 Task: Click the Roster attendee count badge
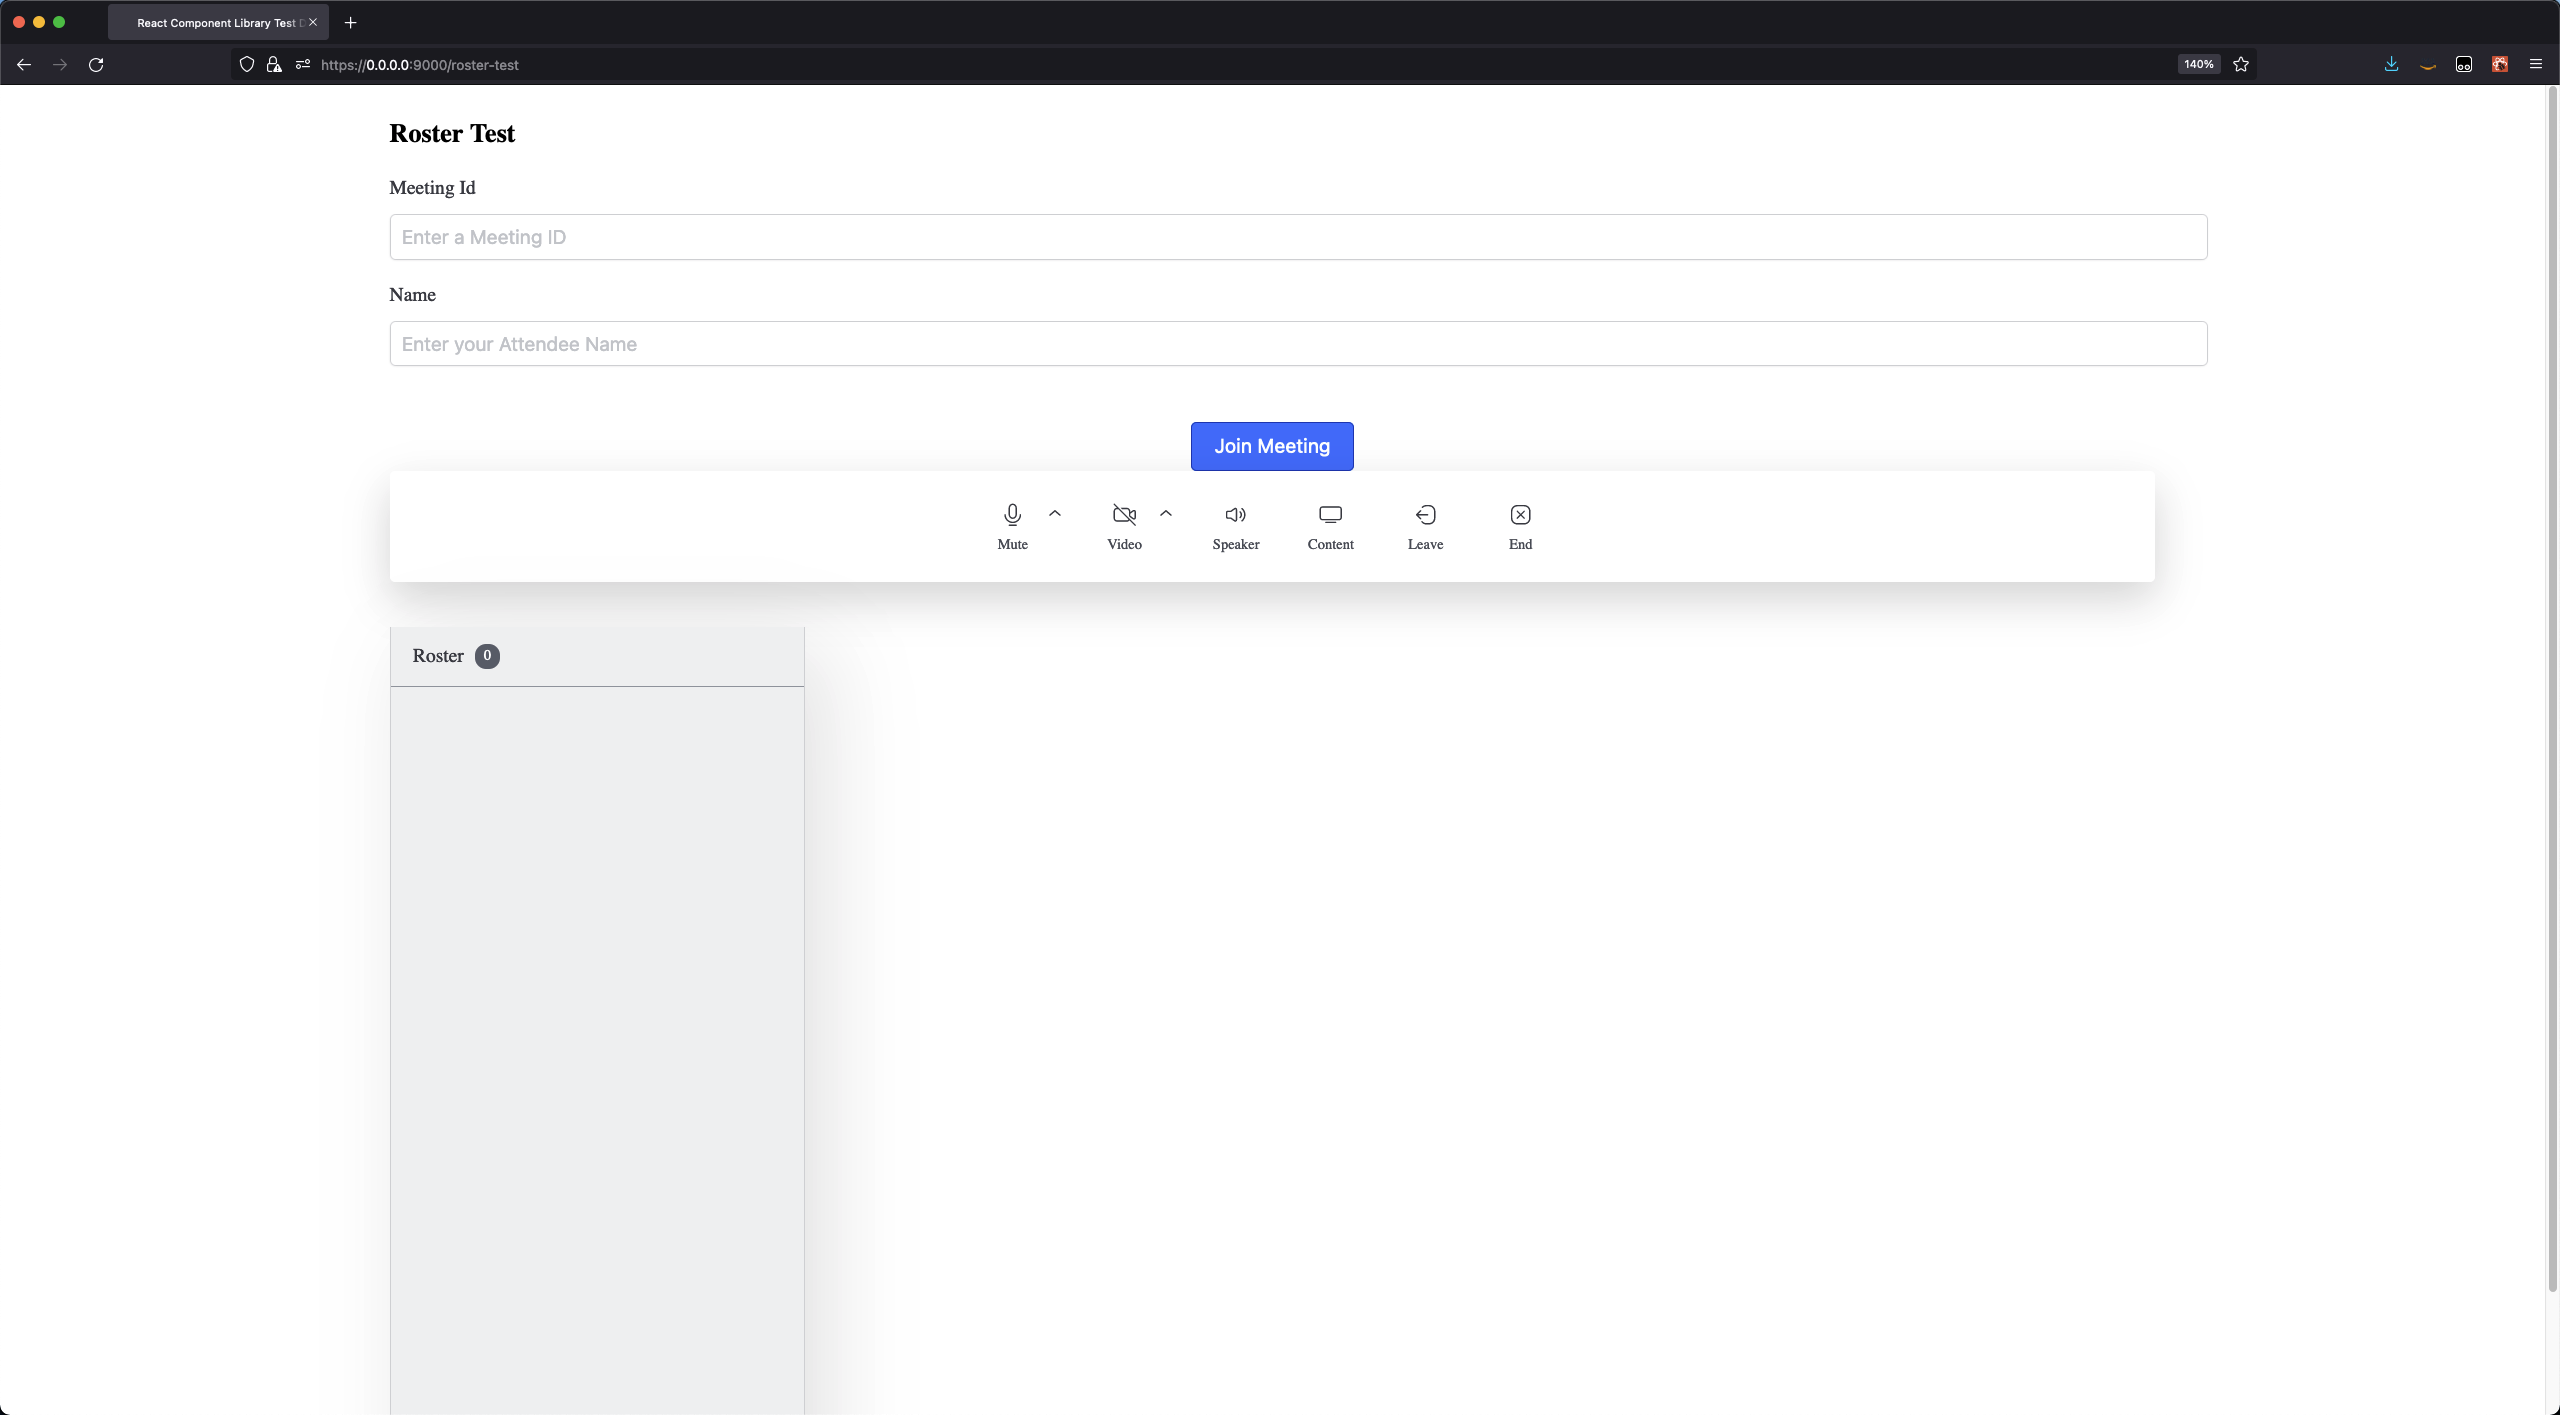487,656
